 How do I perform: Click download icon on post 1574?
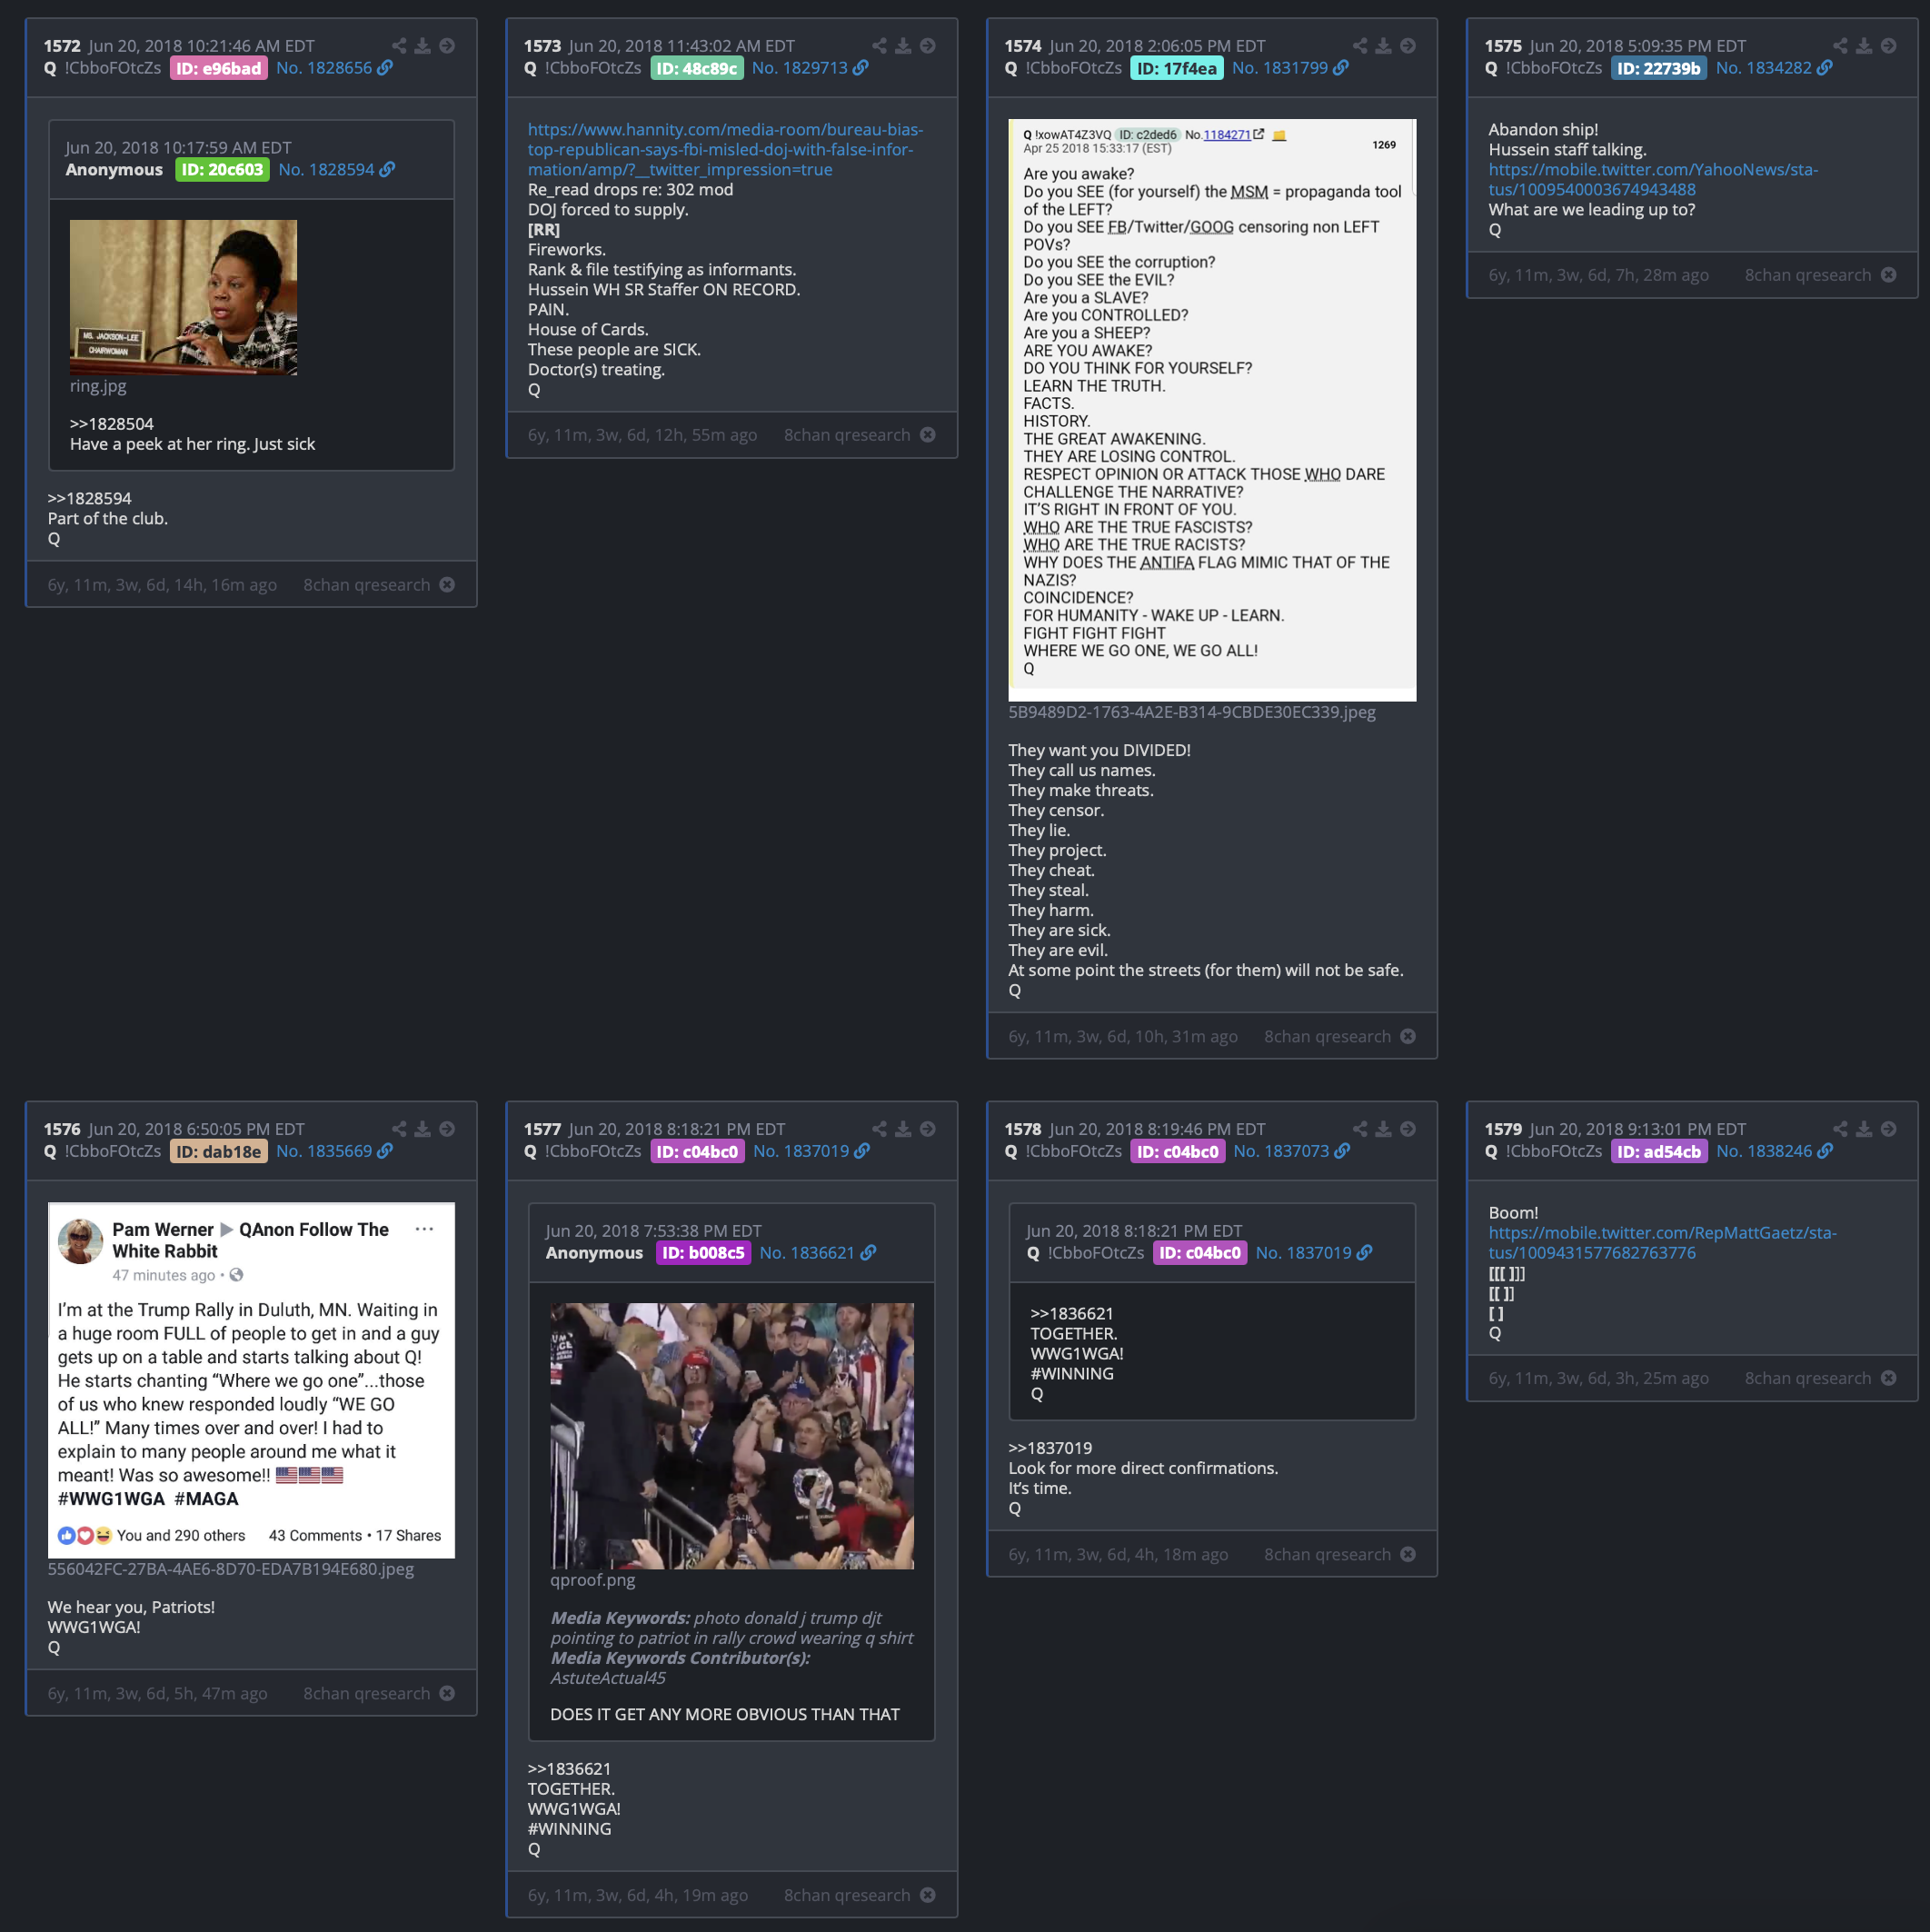click(x=1383, y=46)
